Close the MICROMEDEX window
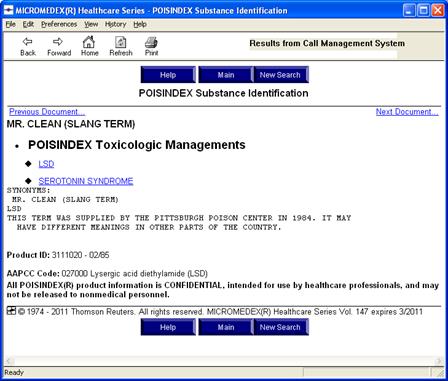Image resolution: width=448 pixels, height=381 pixels. [438, 11]
